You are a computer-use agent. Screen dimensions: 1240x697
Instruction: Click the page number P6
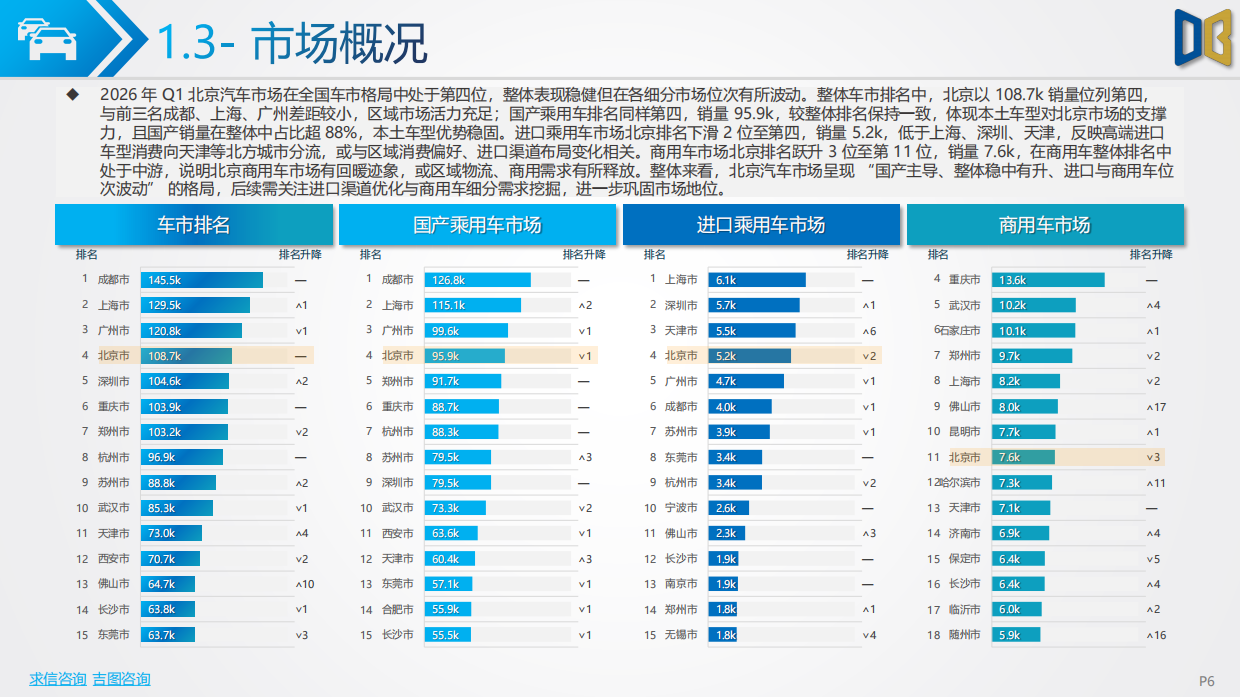click(x=1206, y=681)
